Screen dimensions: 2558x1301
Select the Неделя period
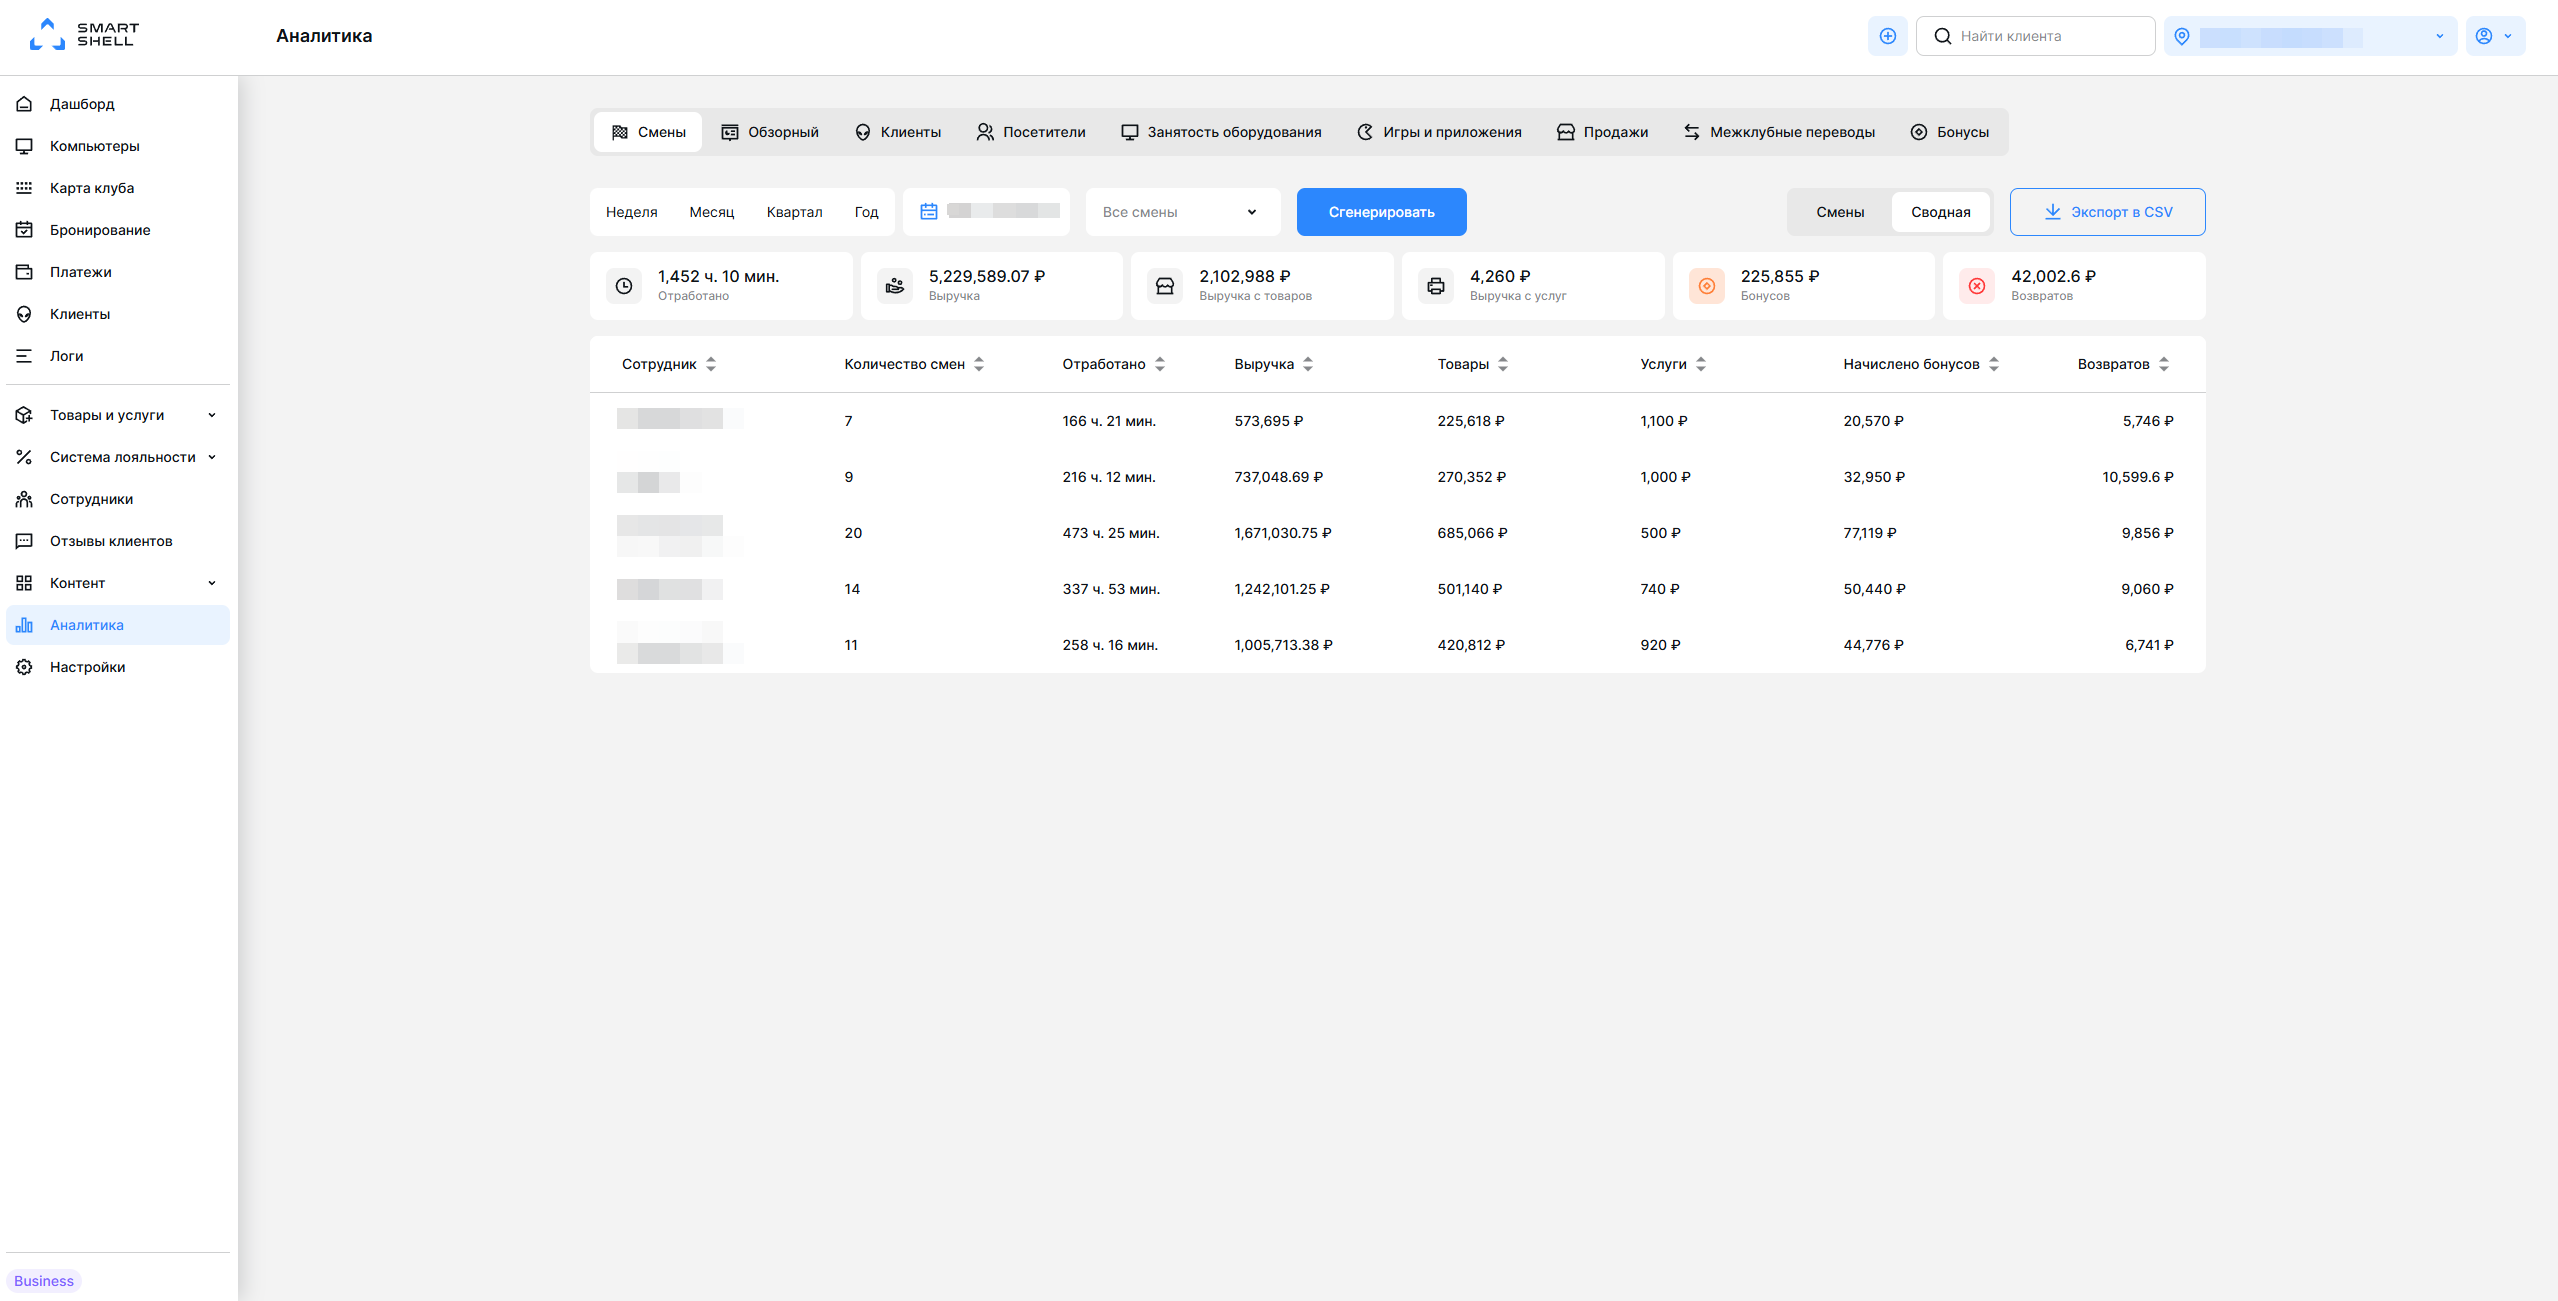(631, 212)
